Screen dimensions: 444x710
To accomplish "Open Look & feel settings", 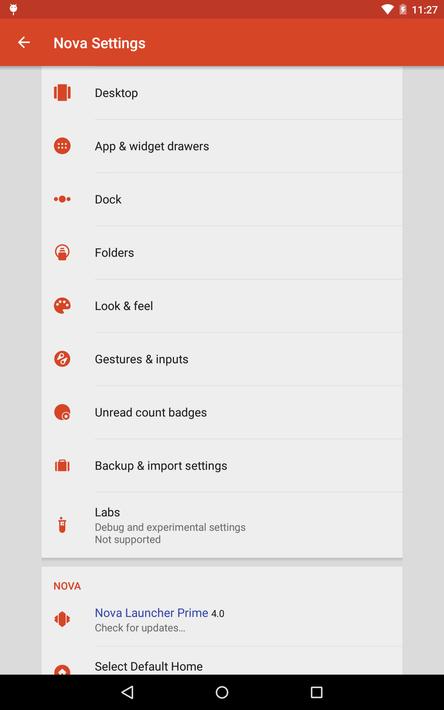I will 222,306.
